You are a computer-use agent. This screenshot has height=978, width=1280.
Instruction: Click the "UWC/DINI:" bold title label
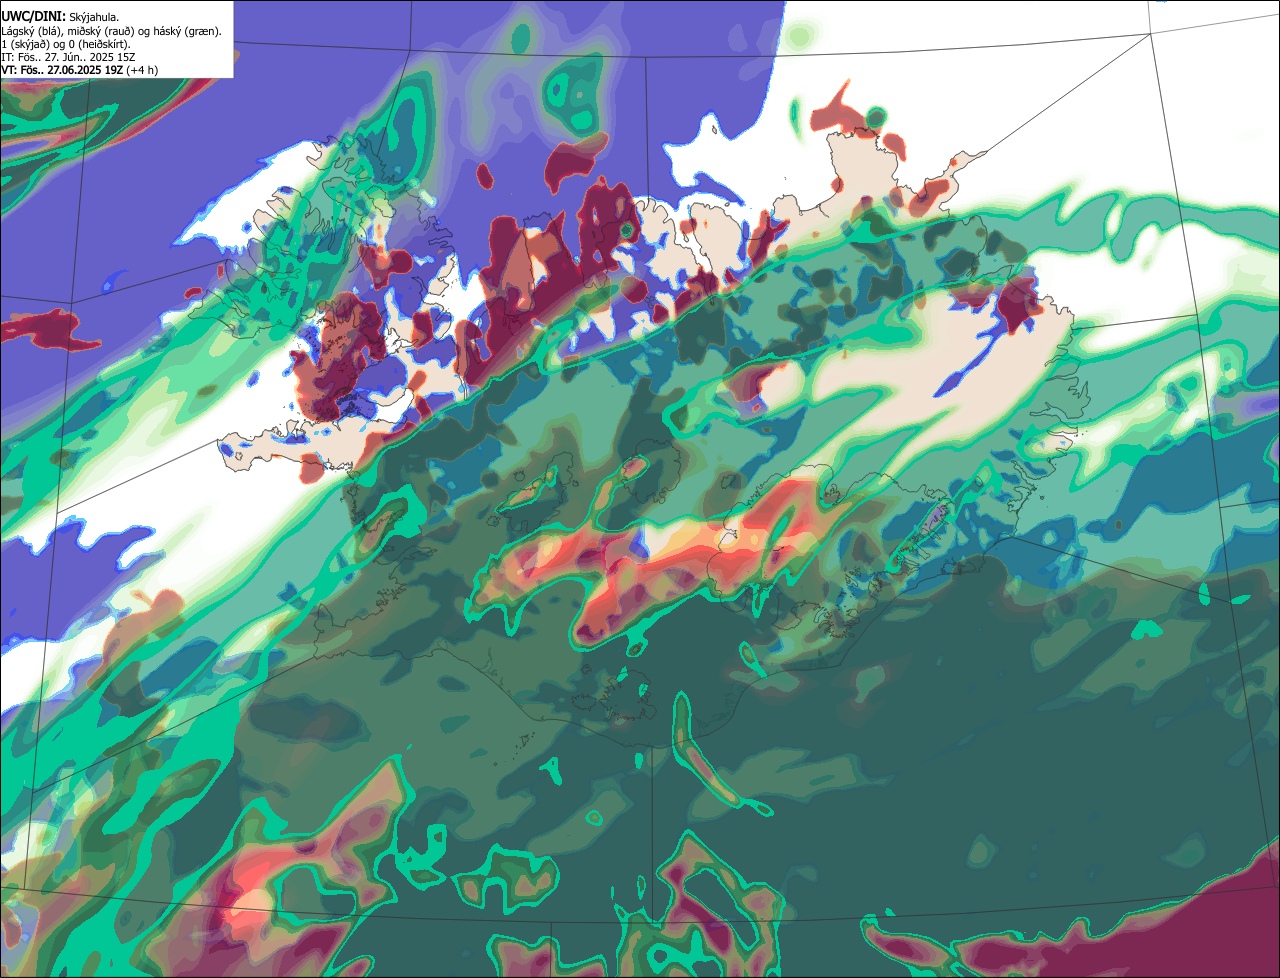(x=34, y=17)
